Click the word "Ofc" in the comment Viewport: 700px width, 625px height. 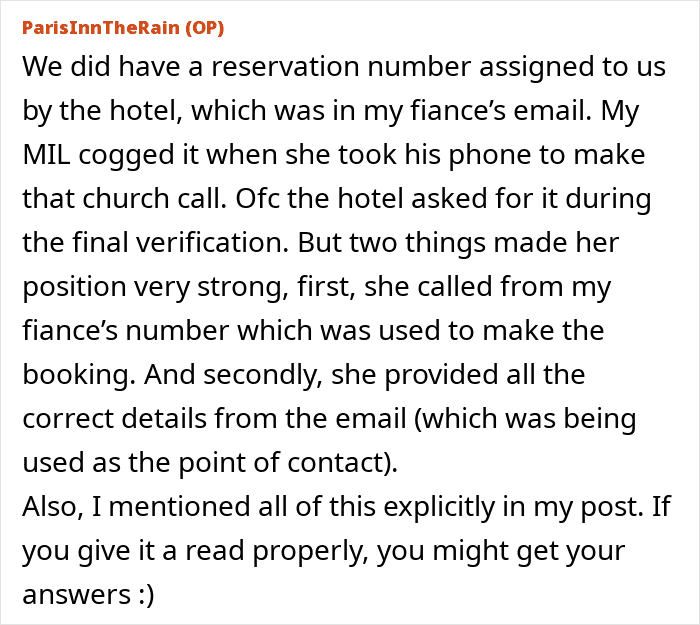click(258, 198)
